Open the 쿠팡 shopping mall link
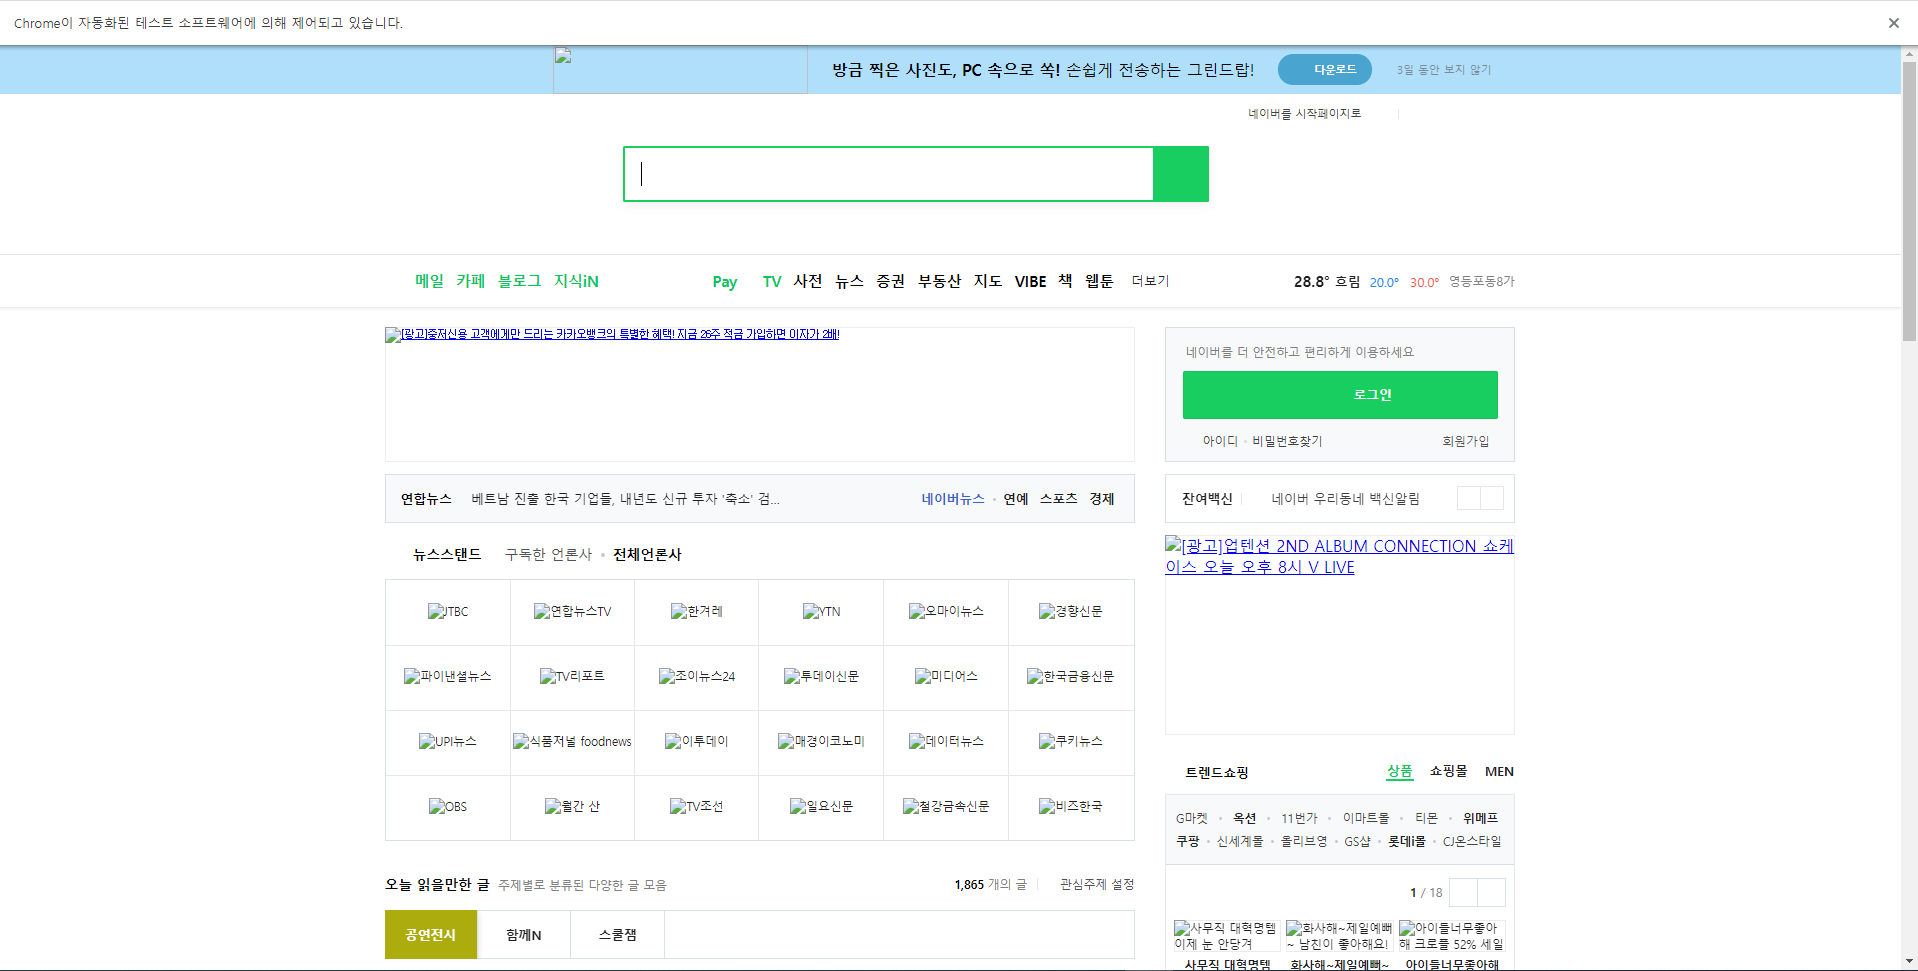 pyautogui.click(x=1187, y=841)
